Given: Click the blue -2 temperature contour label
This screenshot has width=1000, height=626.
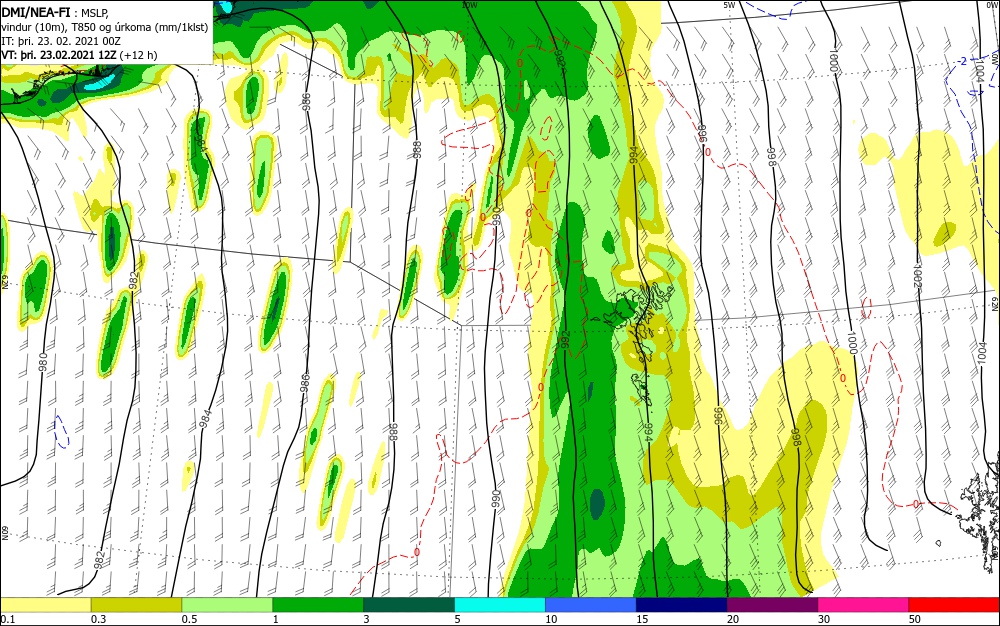Looking at the screenshot, I should tap(962, 61).
